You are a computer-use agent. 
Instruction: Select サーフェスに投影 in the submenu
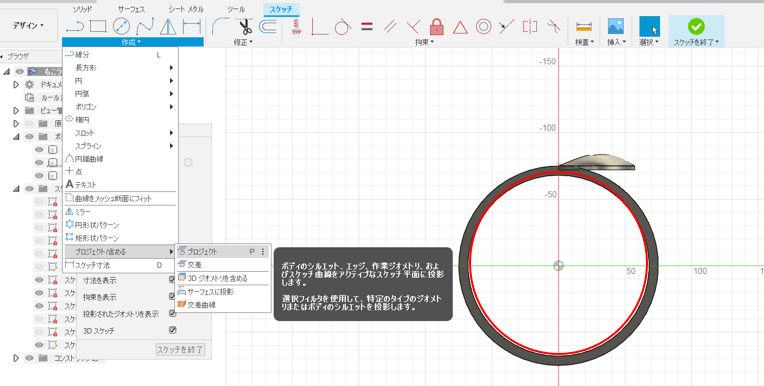[222, 291]
